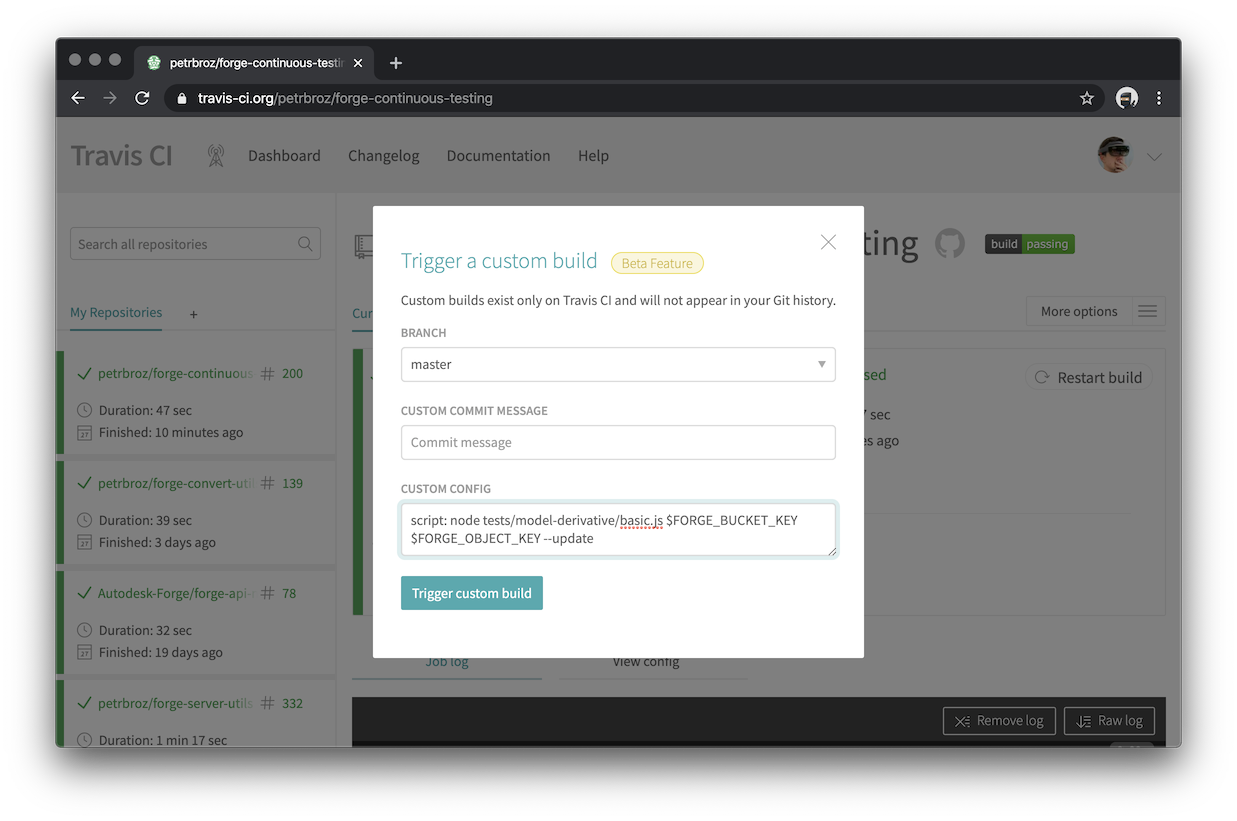Click the Custom Config text area
1237x821 pixels.
click(618, 529)
